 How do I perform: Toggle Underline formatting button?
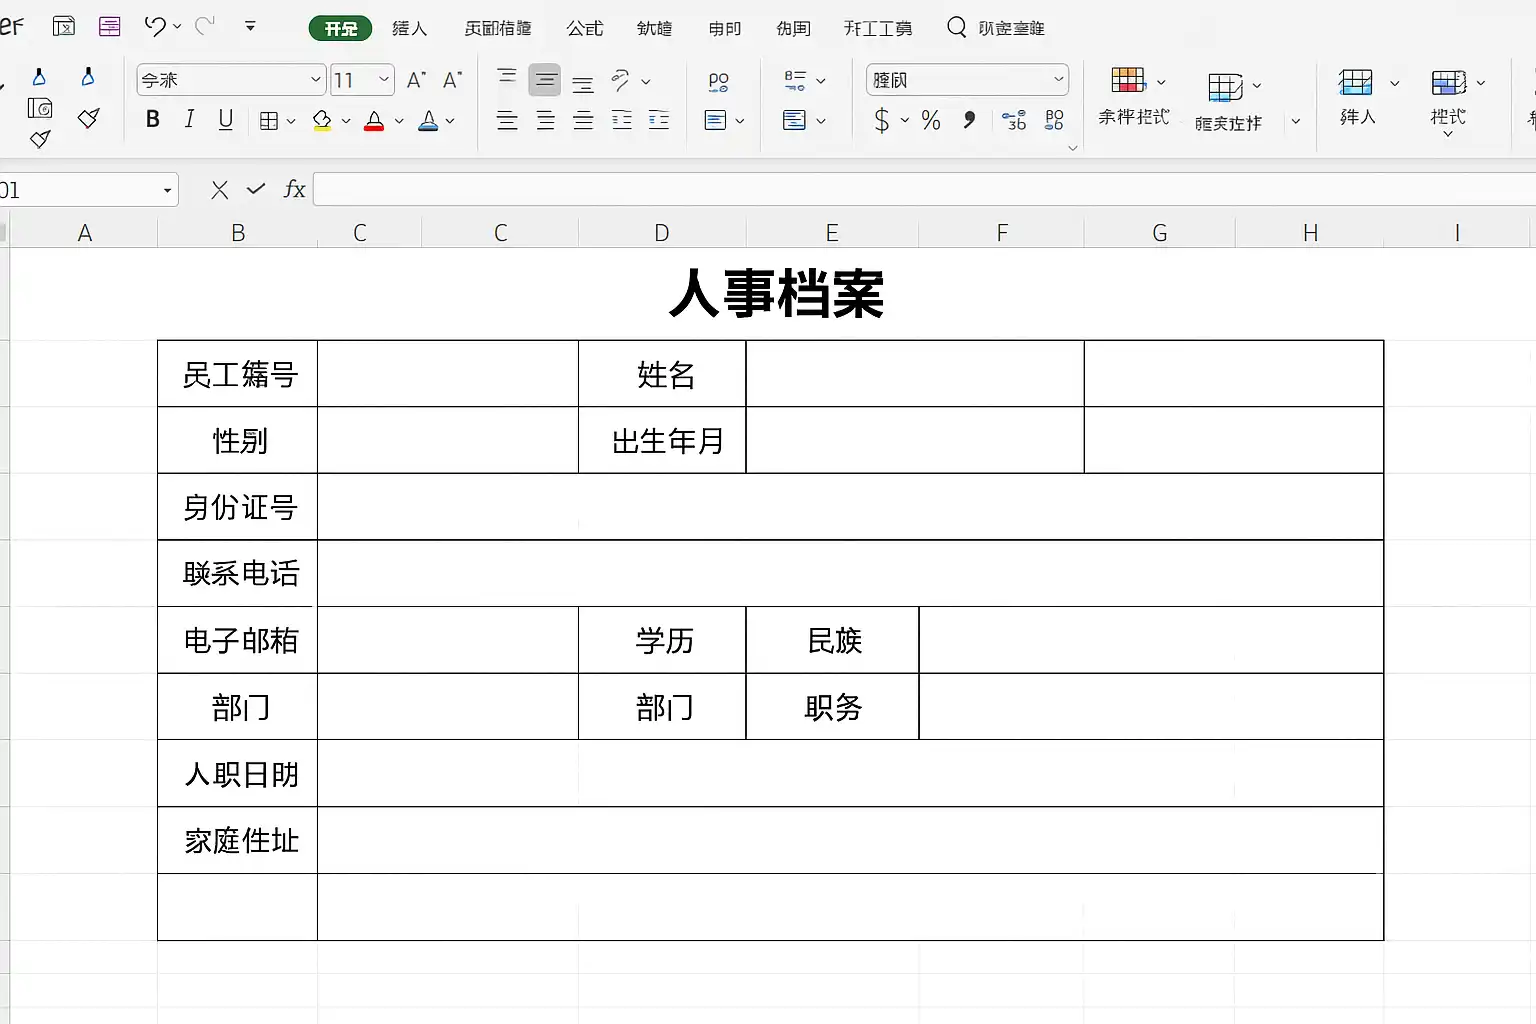(226, 120)
